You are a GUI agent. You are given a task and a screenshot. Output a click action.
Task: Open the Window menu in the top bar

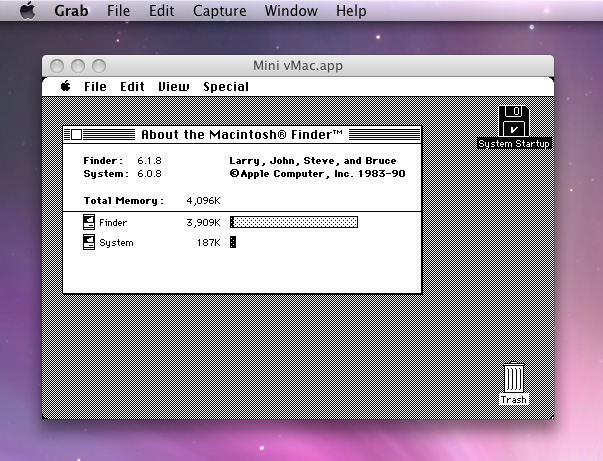[291, 11]
